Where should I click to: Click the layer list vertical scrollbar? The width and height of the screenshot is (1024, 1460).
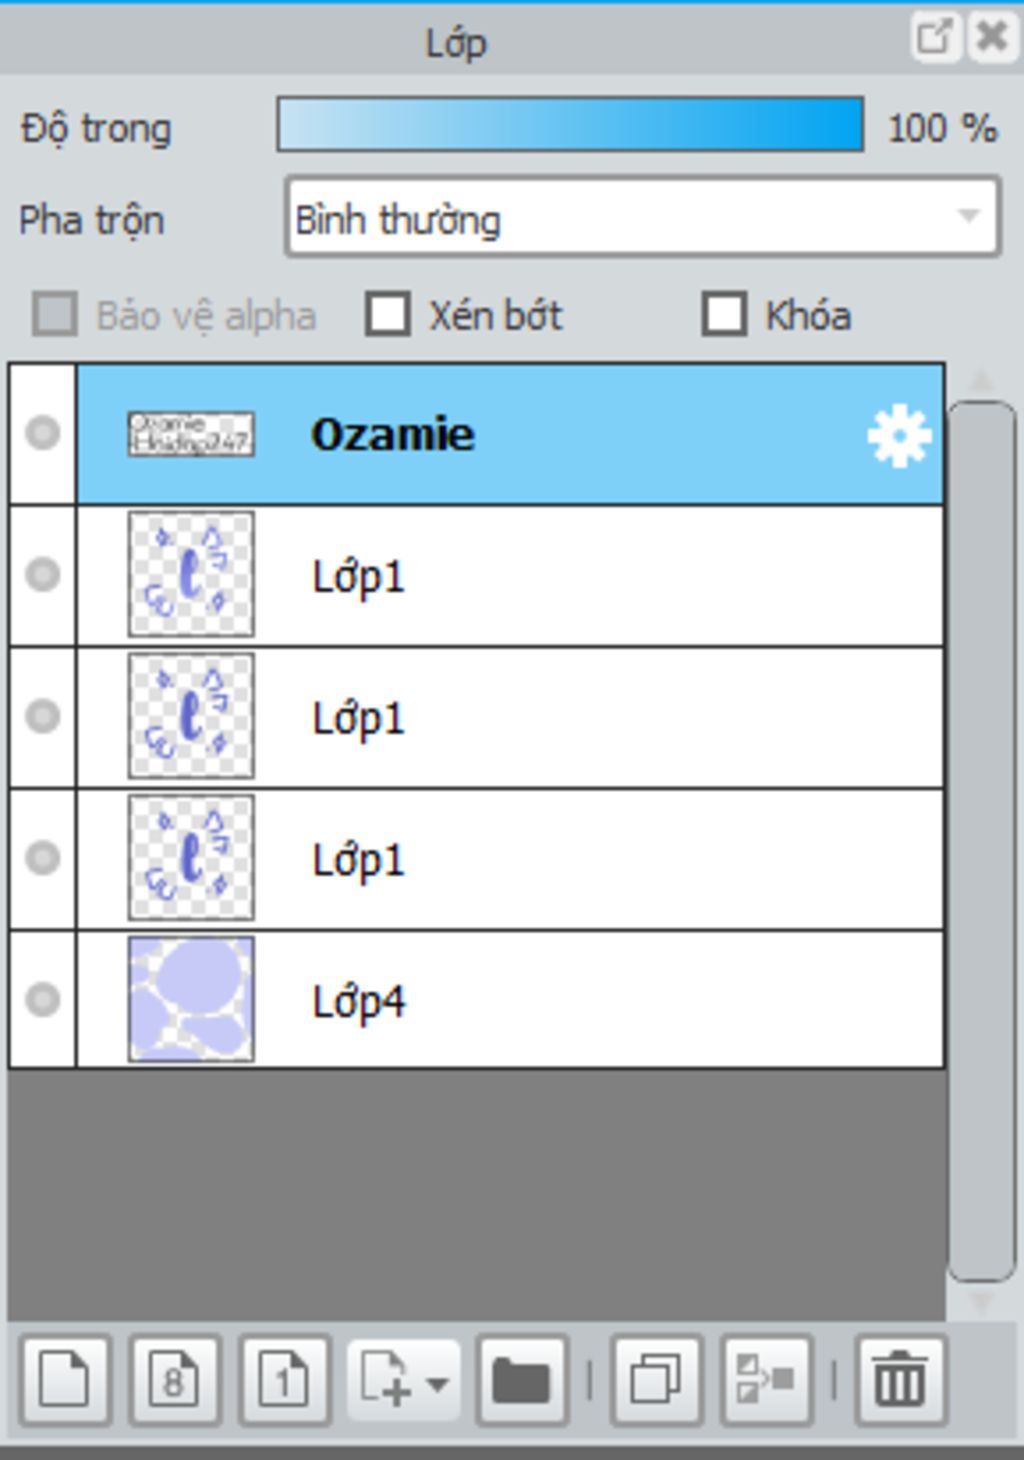[x=981, y=840]
